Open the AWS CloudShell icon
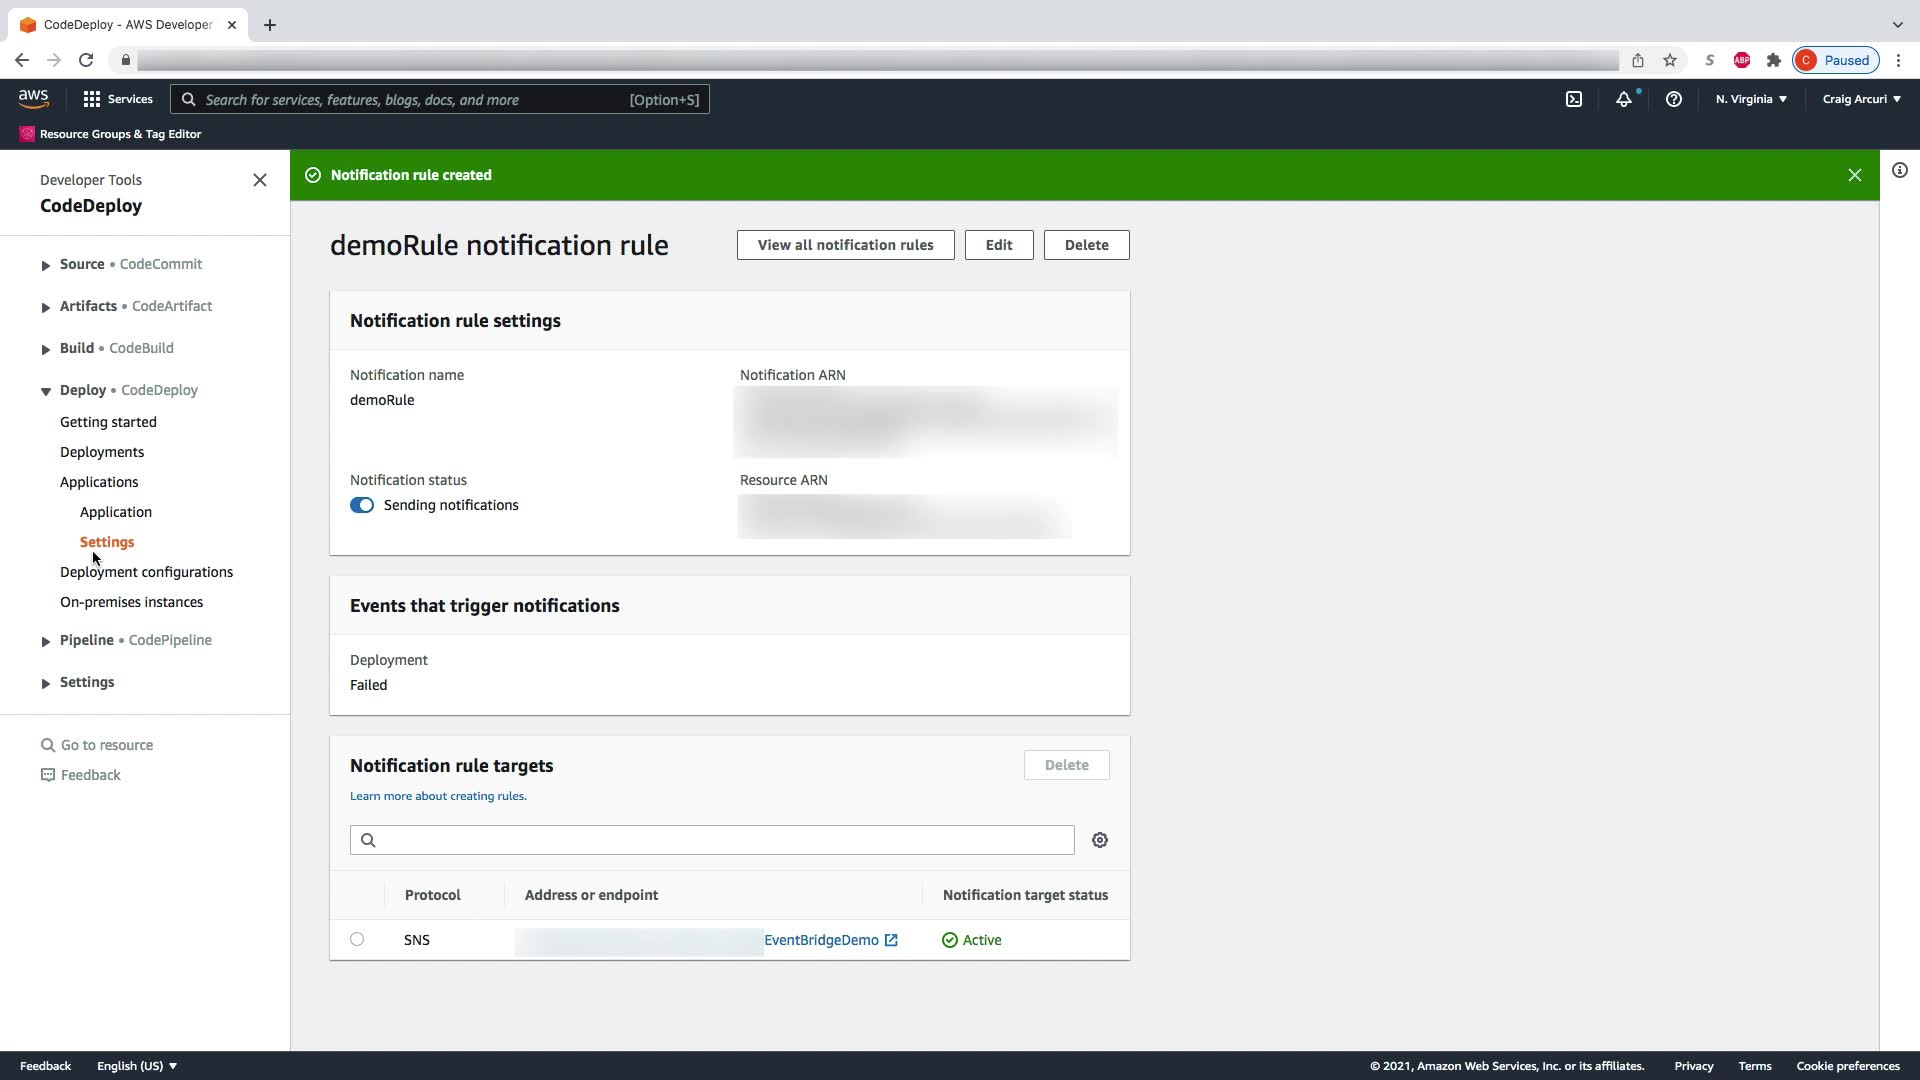The width and height of the screenshot is (1920, 1080). coord(1574,99)
